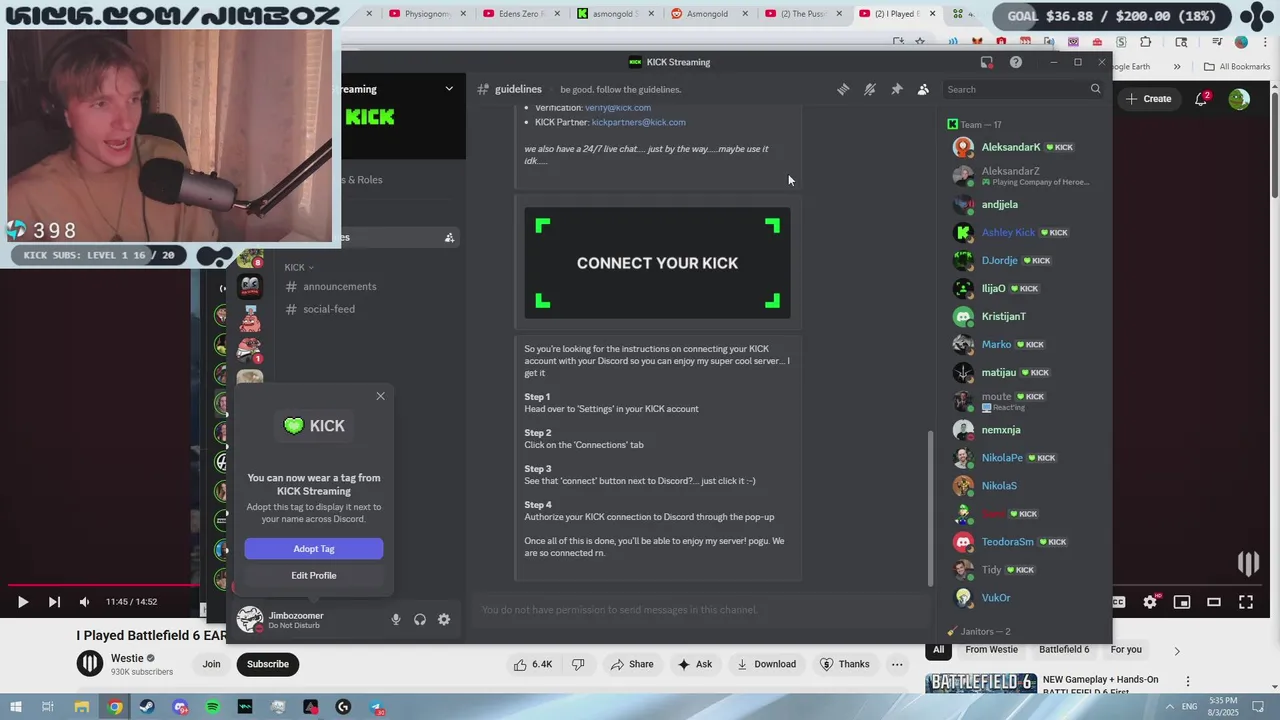The height and width of the screenshot is (720, 1280).
Task: Select the All filter chip
Action: point(938,650)
